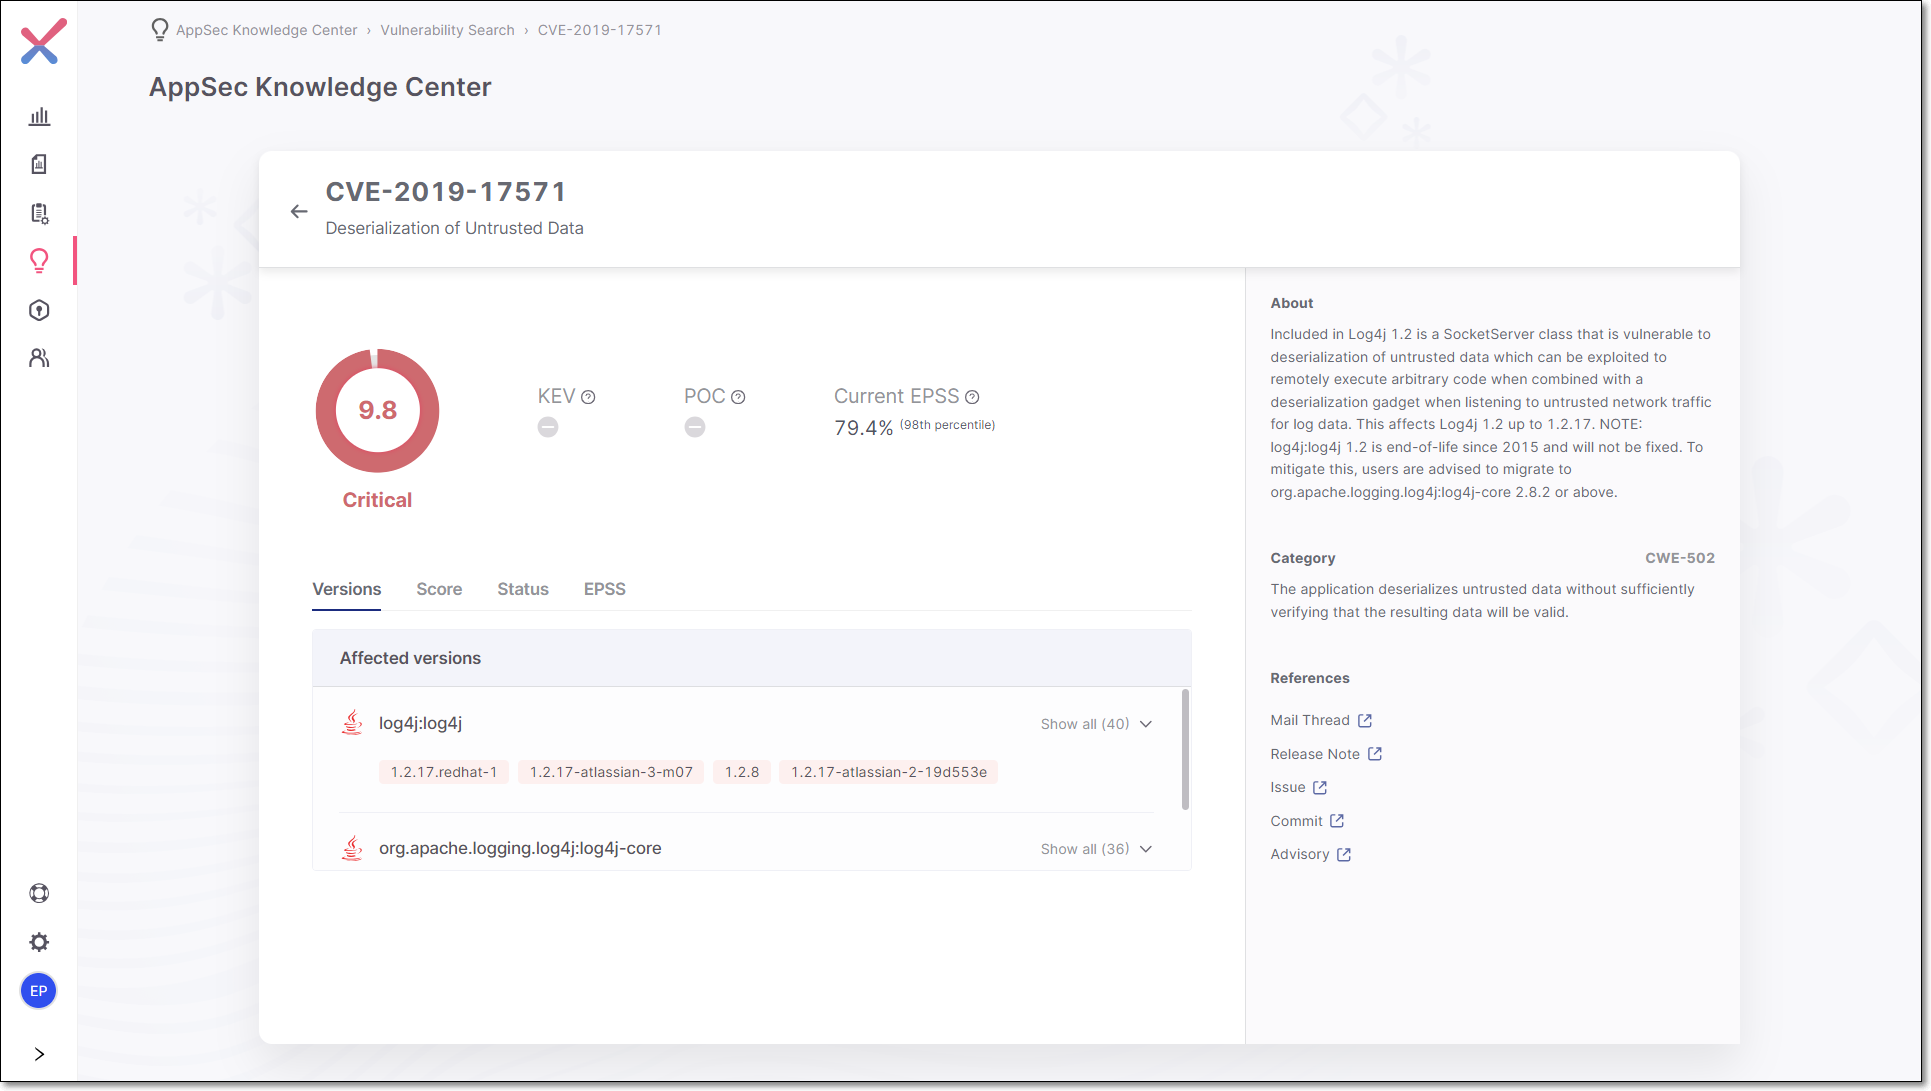Switch to the Score tab
Screen dimensions: 1931x1091
[439, 589]
